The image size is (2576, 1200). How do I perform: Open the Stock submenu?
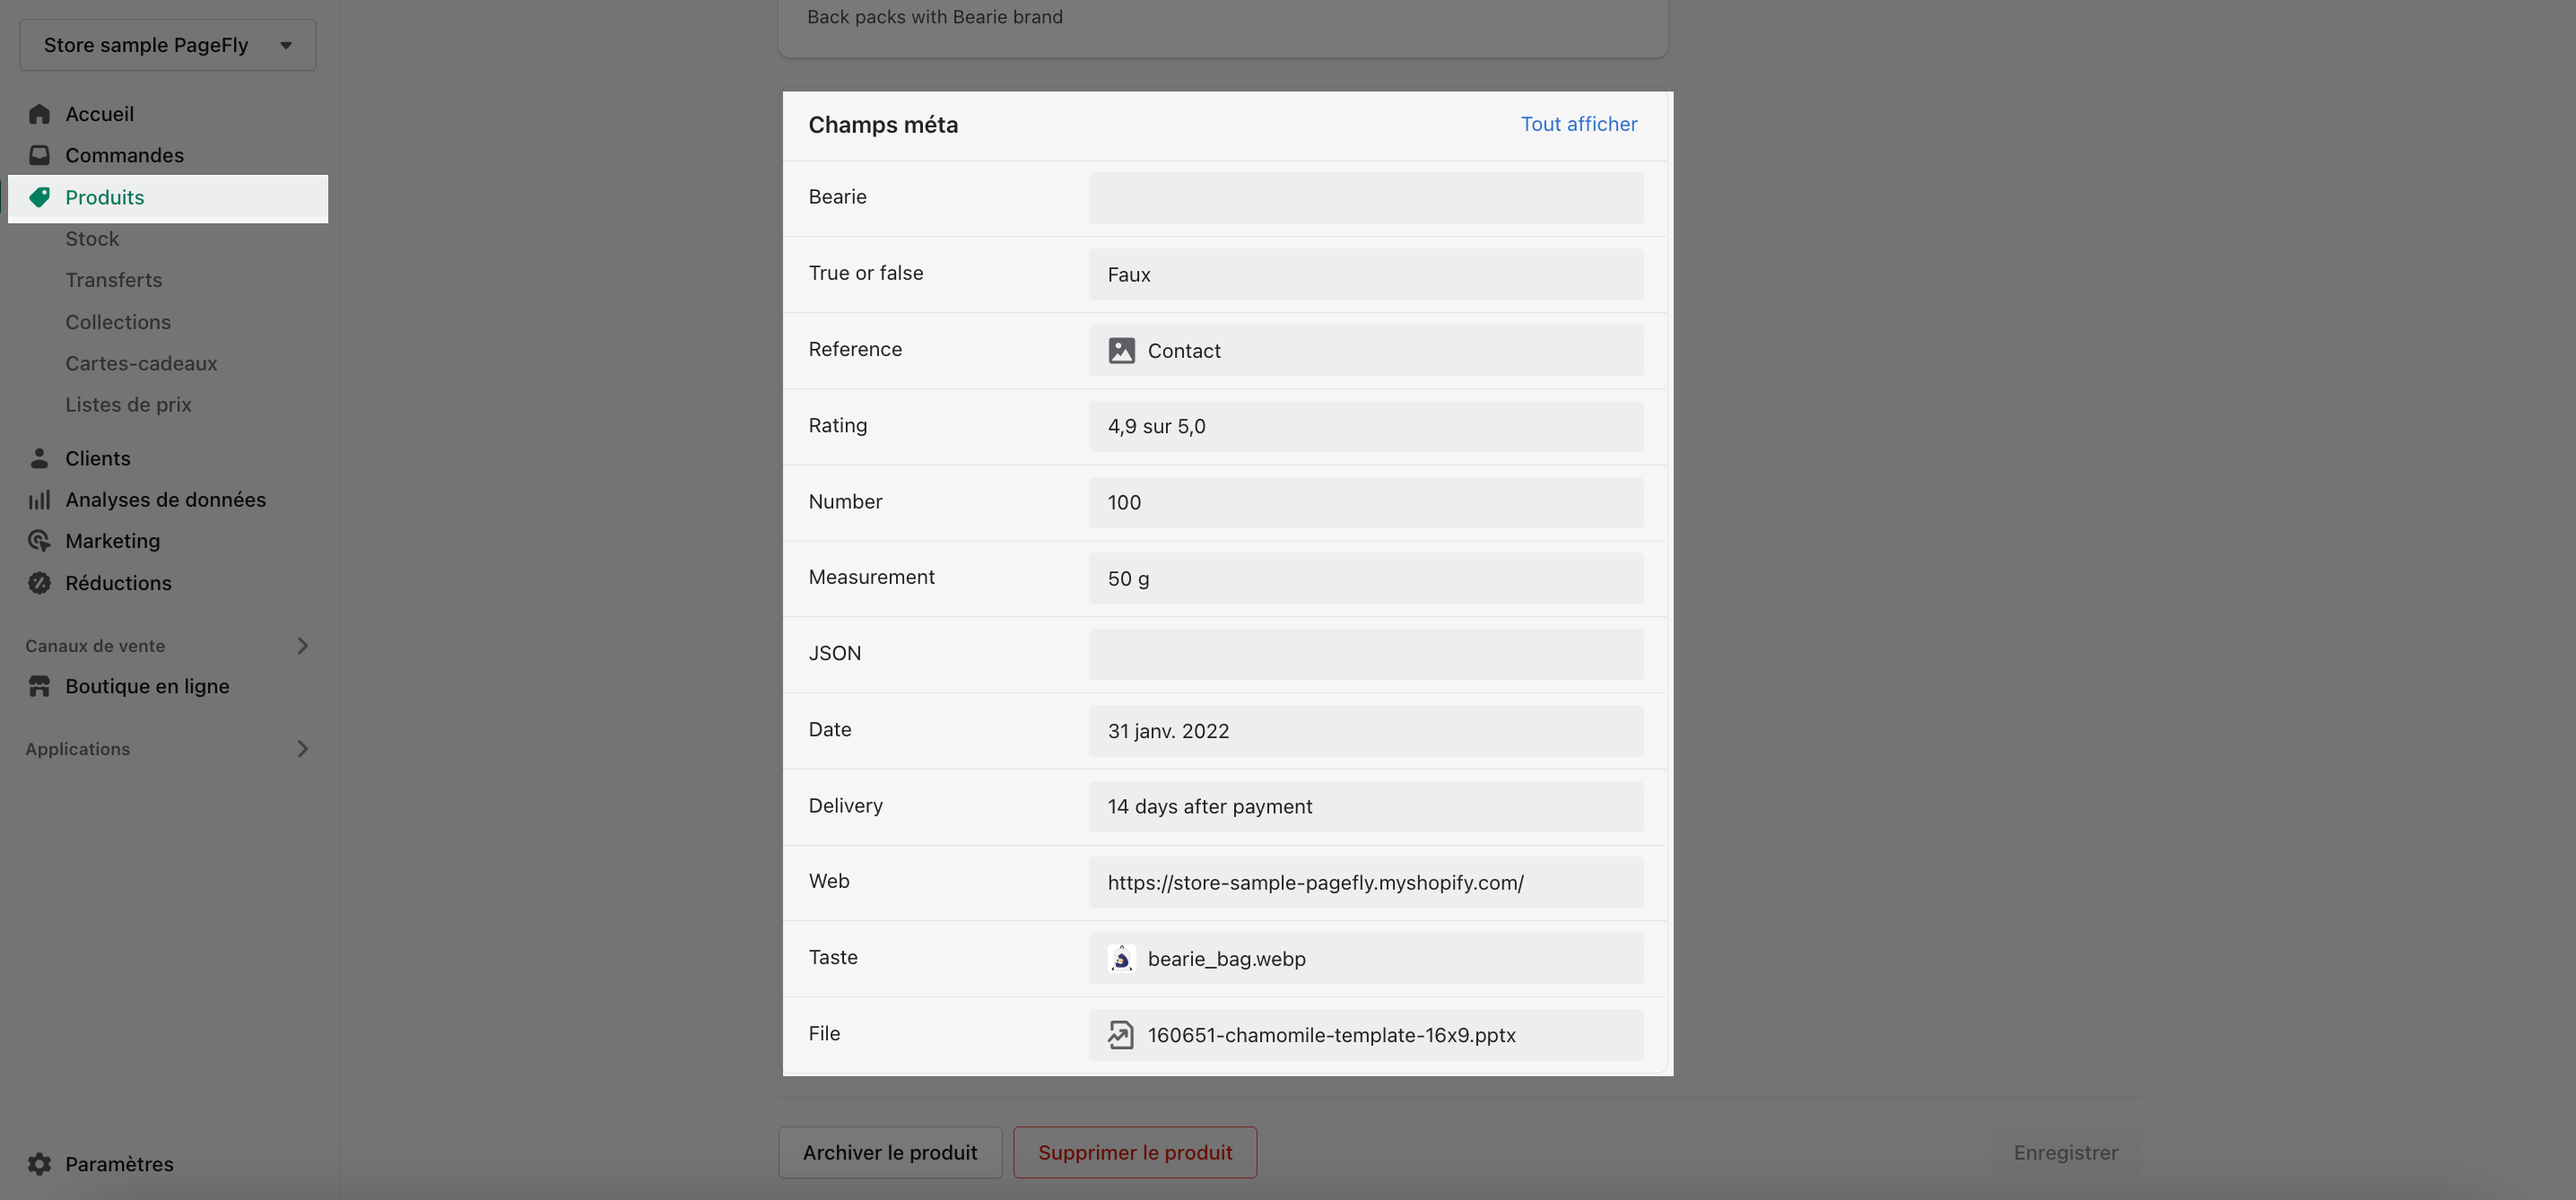point(92,239)
